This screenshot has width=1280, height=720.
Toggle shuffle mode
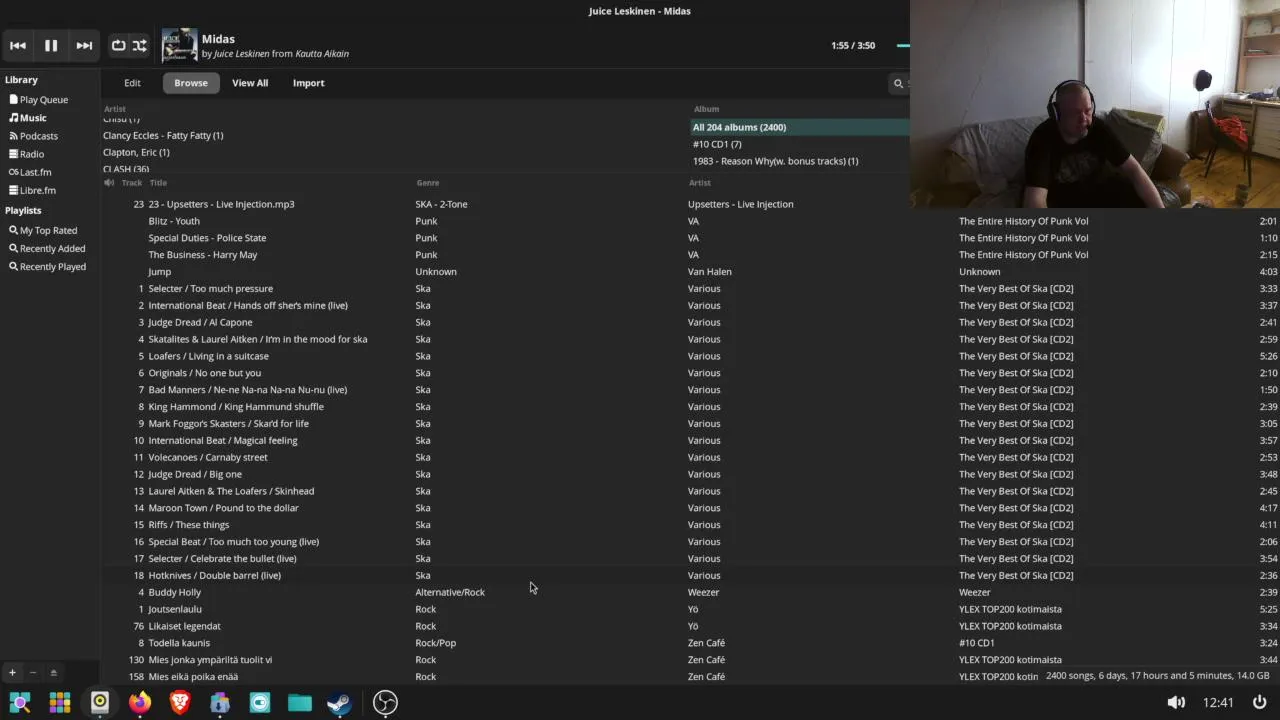point(140,45)
